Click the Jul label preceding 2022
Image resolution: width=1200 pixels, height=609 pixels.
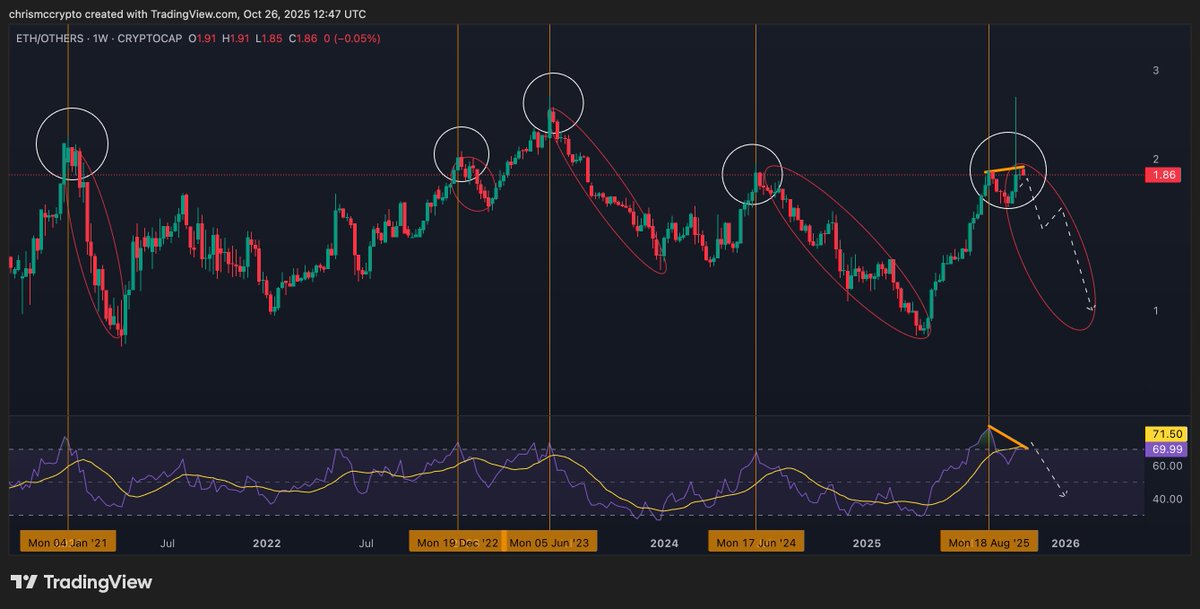(168, 544)
